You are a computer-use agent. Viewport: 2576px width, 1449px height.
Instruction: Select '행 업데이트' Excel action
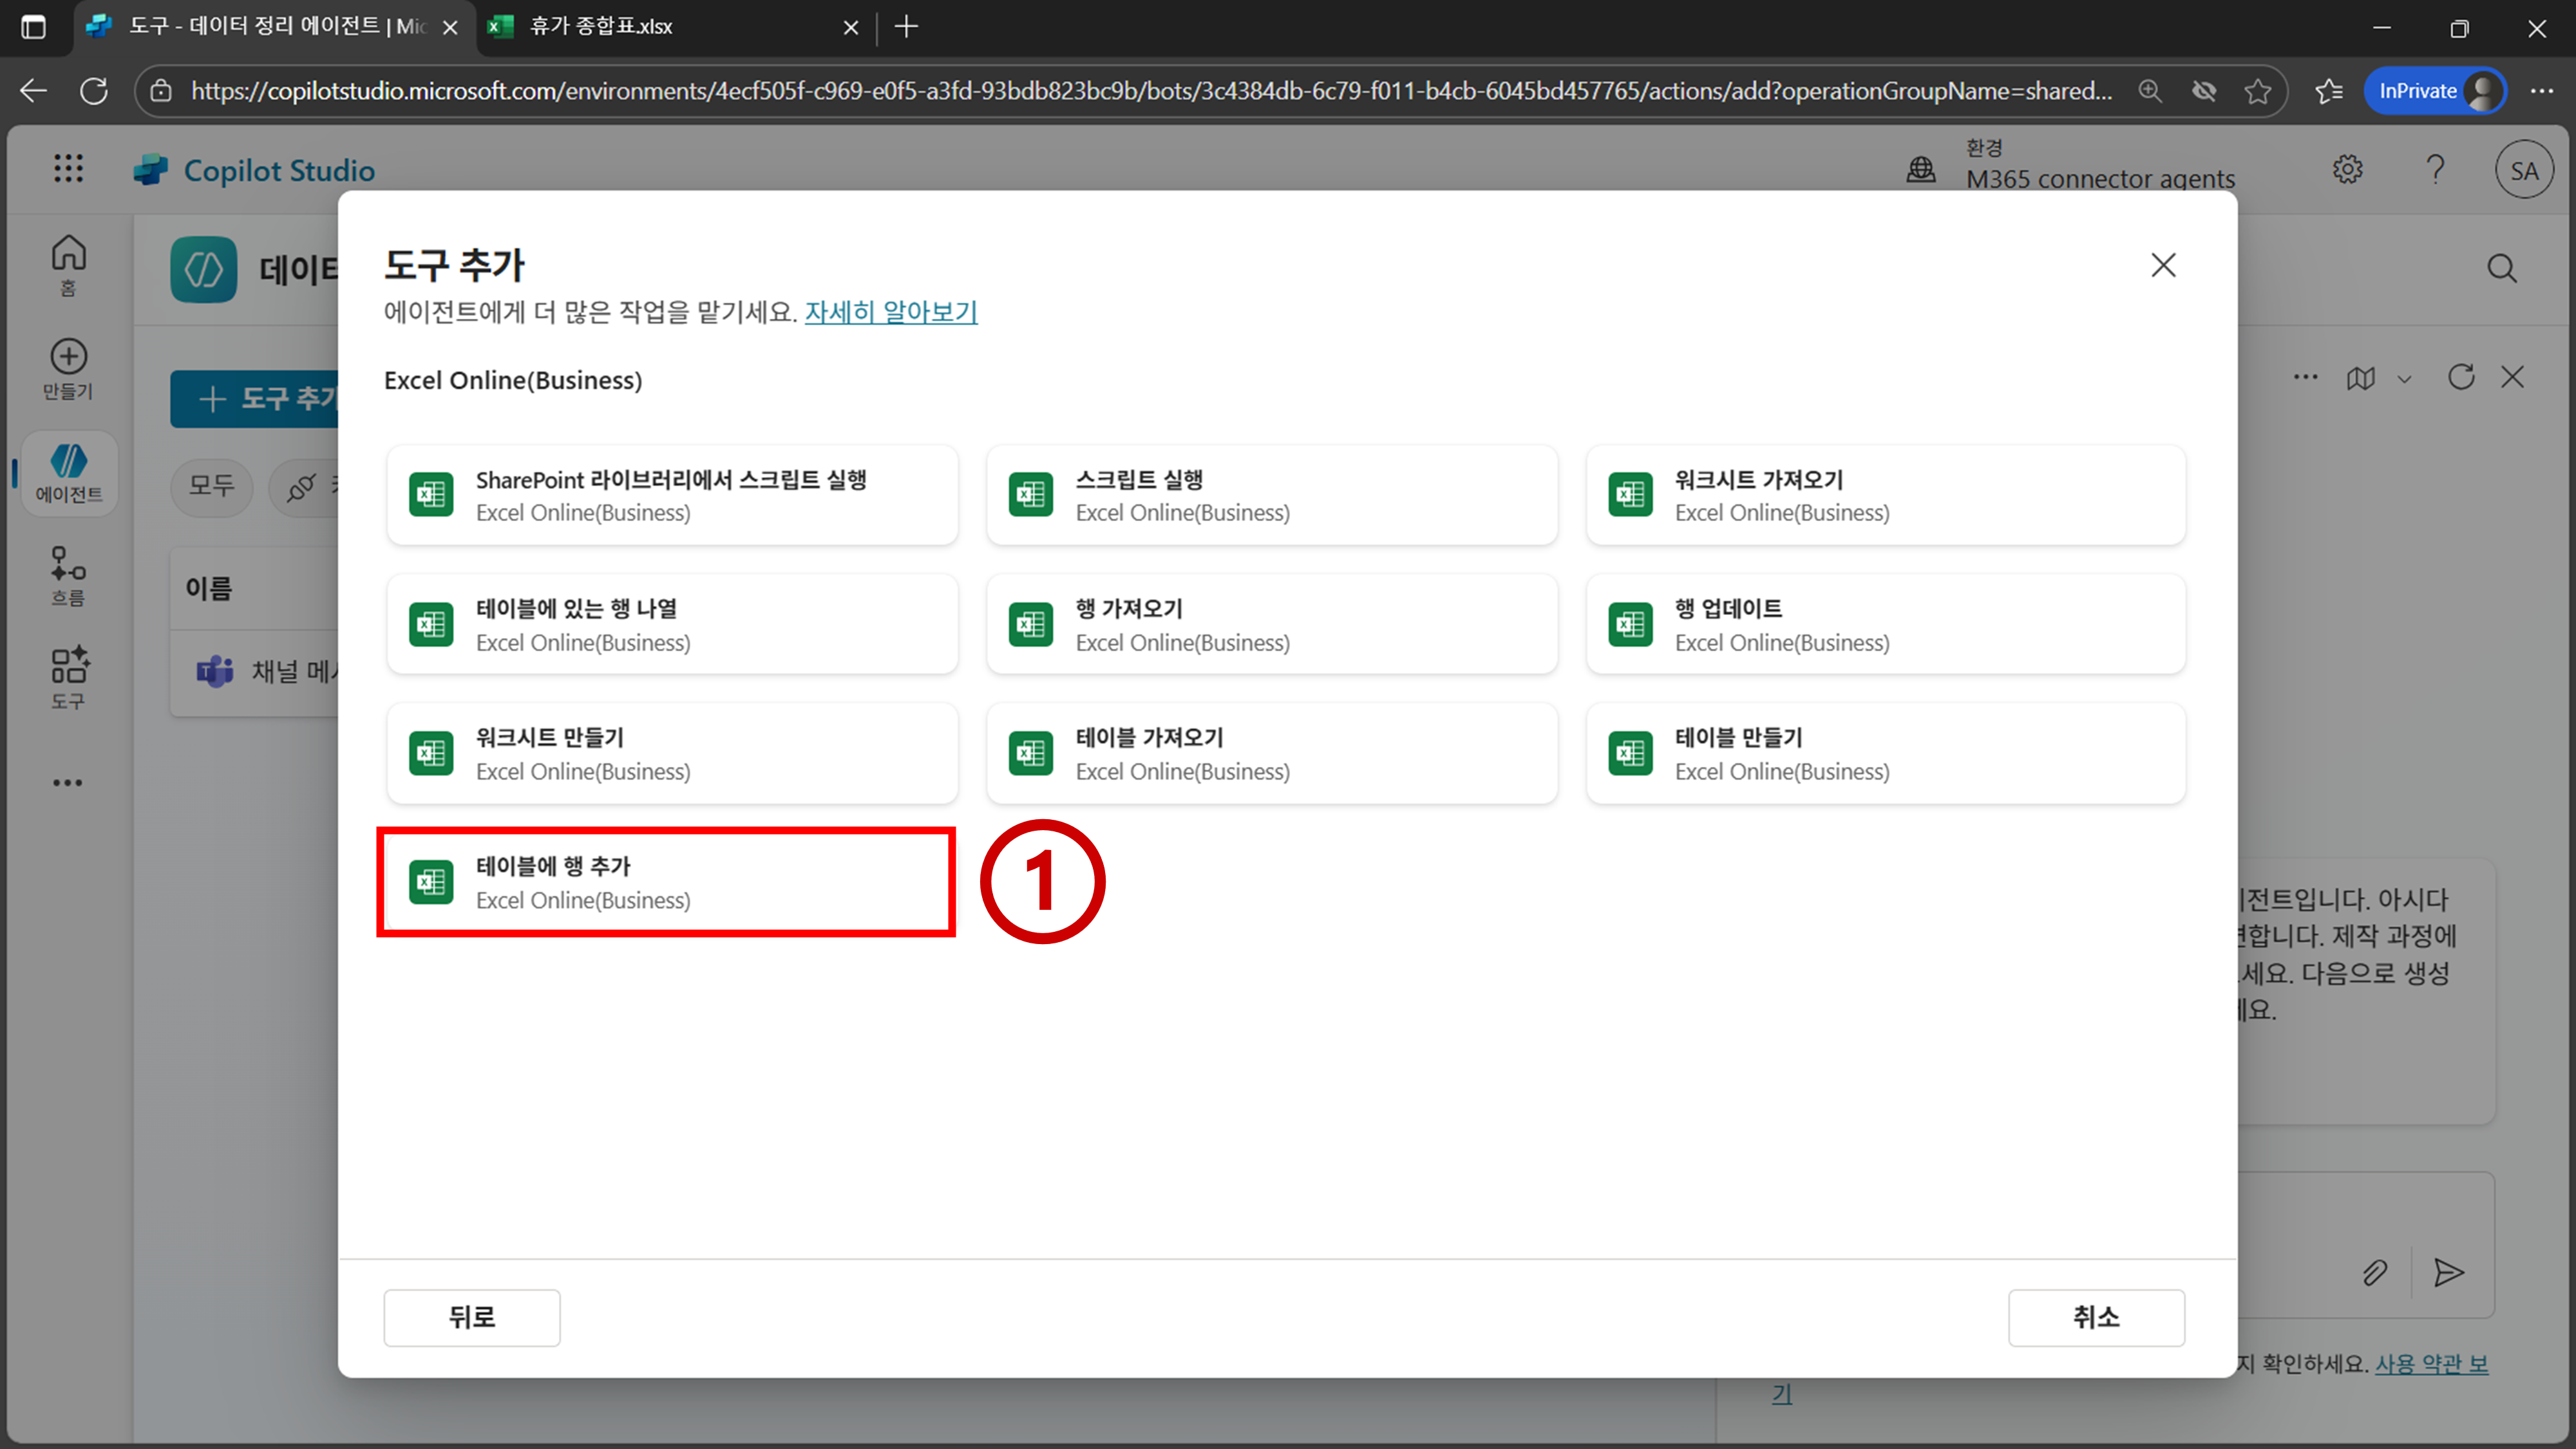coord(1884,624)
